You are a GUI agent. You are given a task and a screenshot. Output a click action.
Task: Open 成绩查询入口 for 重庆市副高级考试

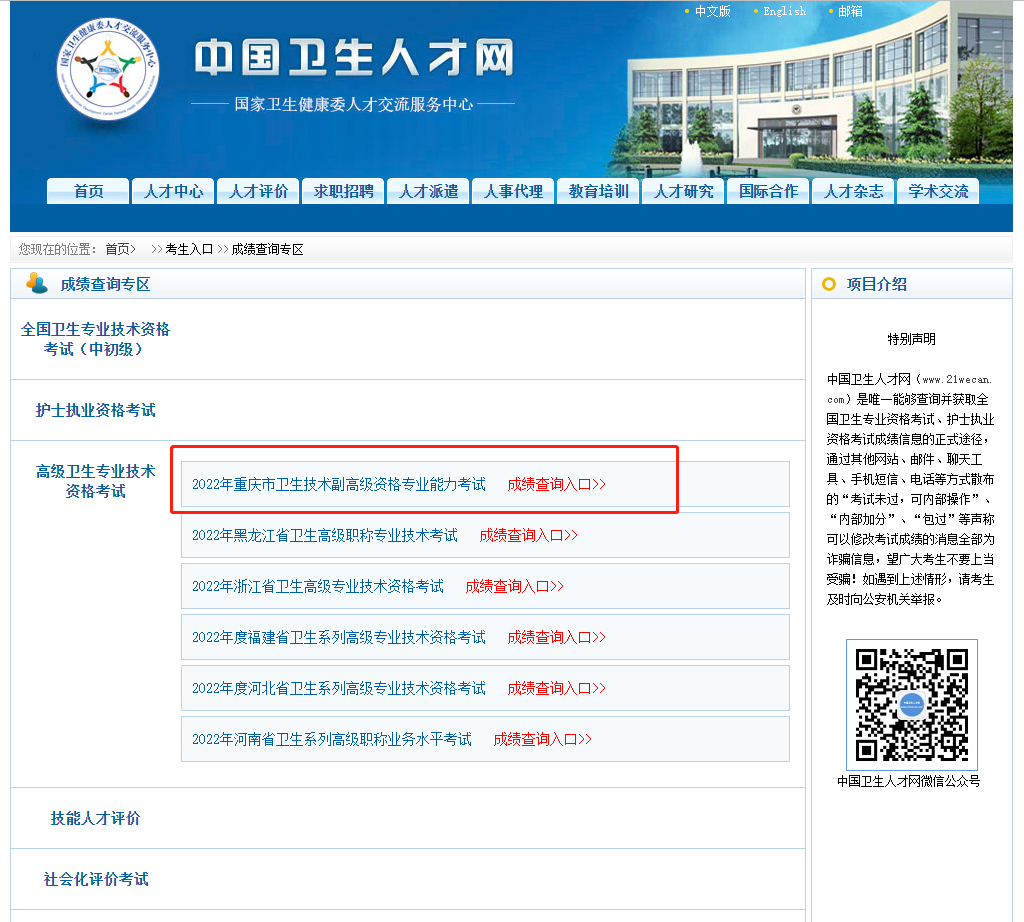coord(556,484)
